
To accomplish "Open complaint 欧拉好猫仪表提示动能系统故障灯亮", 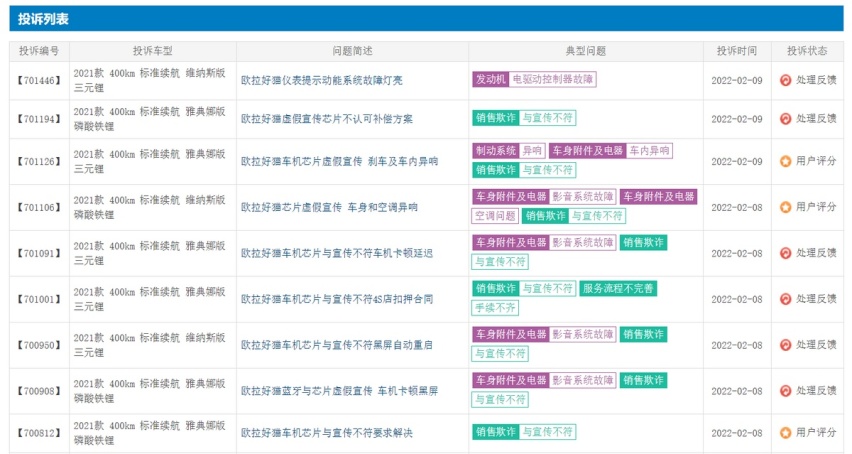I will pos(322,80).
